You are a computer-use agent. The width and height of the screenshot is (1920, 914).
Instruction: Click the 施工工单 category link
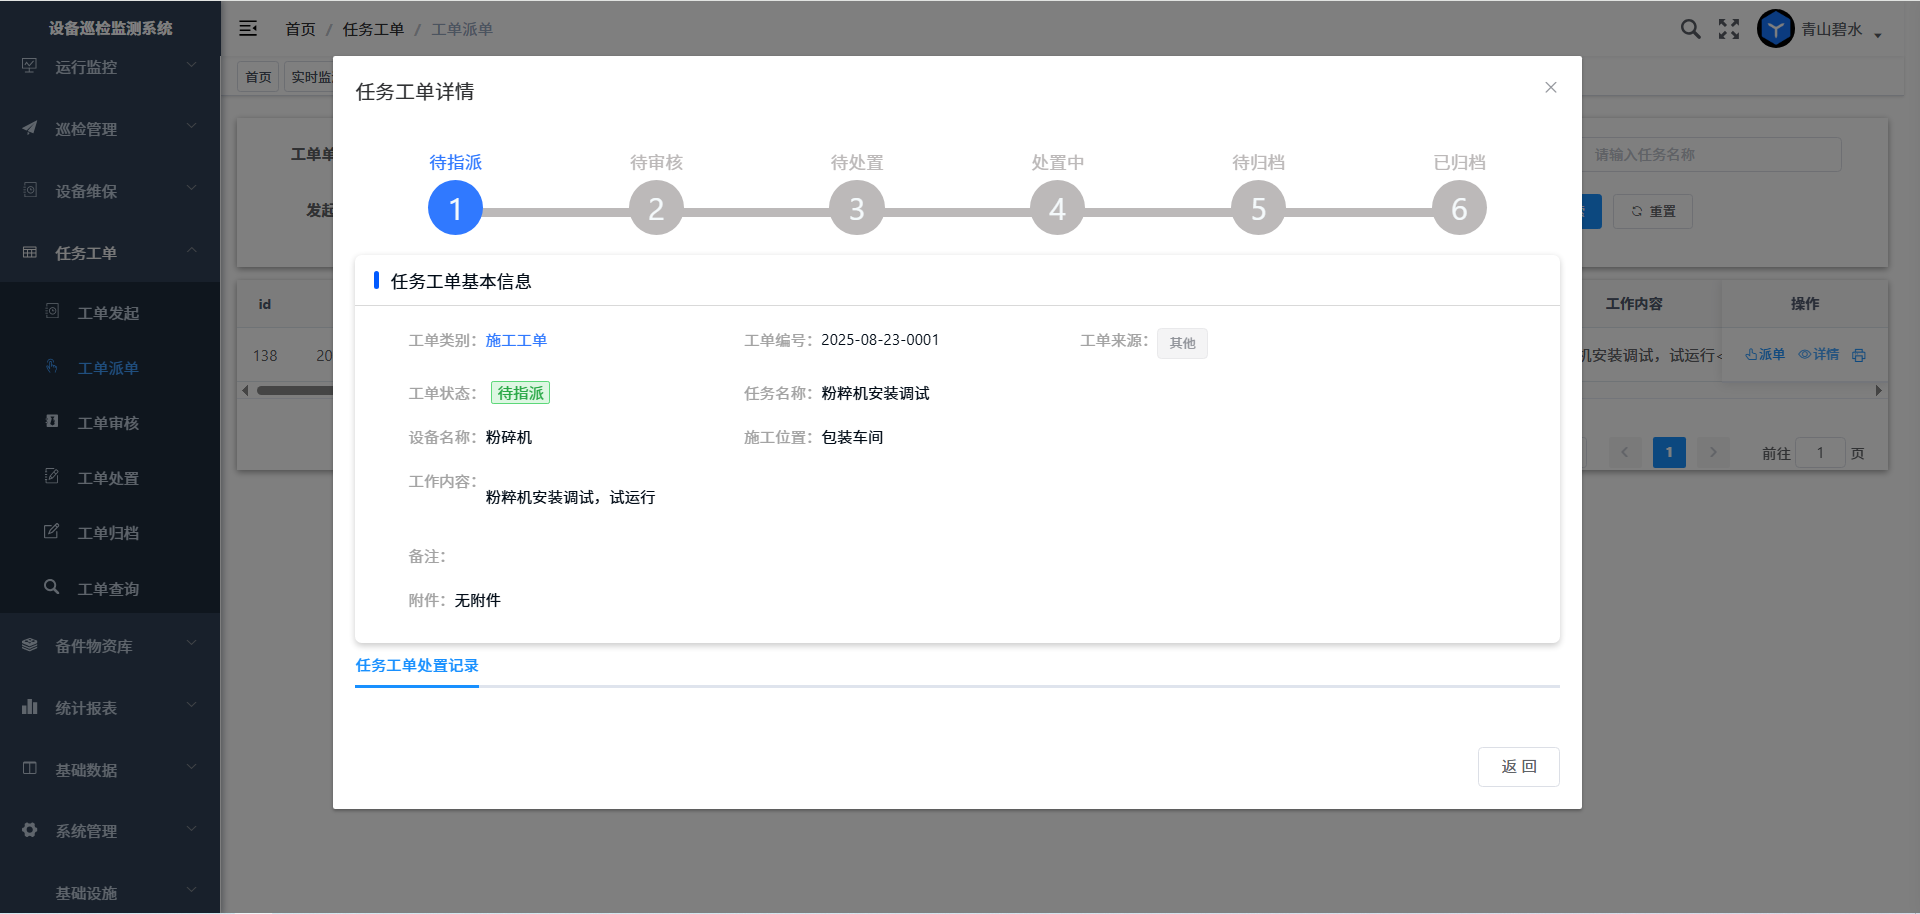coord(516,341)
